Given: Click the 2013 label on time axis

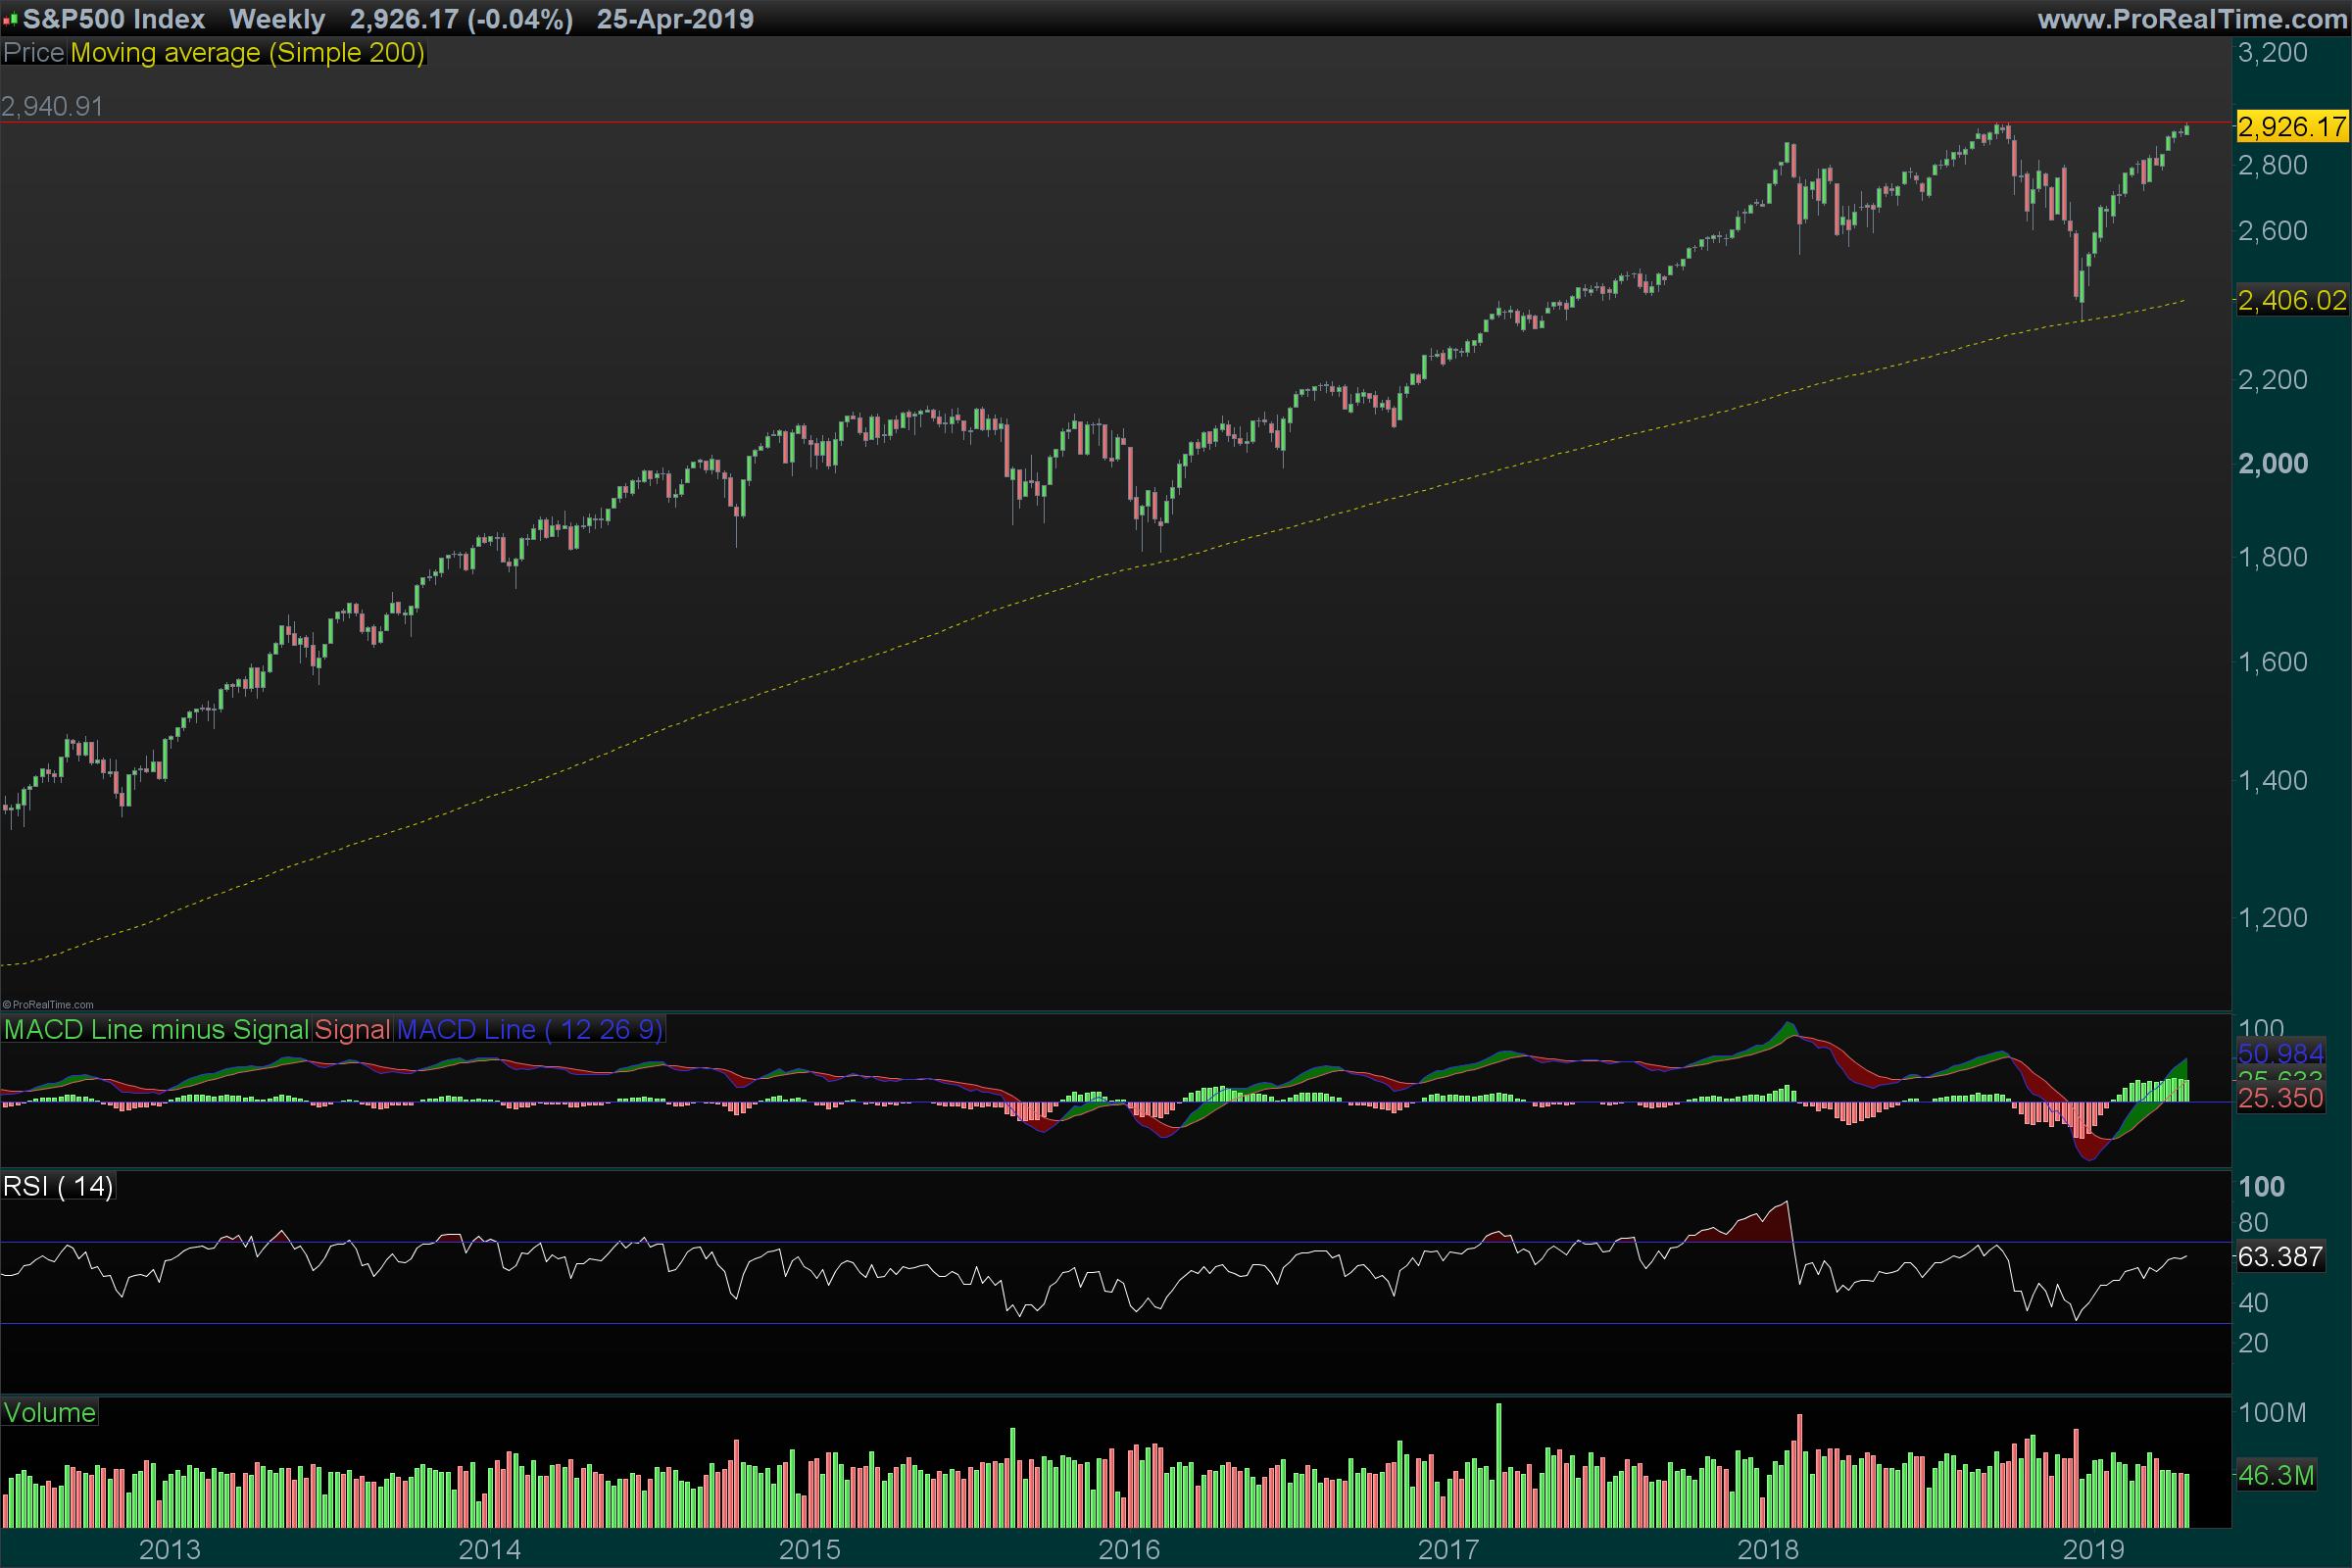Looking at the screenshot, I should 169,1550.
